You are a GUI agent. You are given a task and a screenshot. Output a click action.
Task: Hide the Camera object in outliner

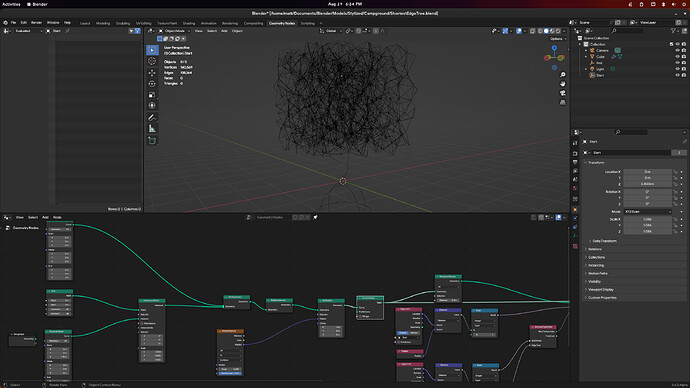[x=677, y=51]
